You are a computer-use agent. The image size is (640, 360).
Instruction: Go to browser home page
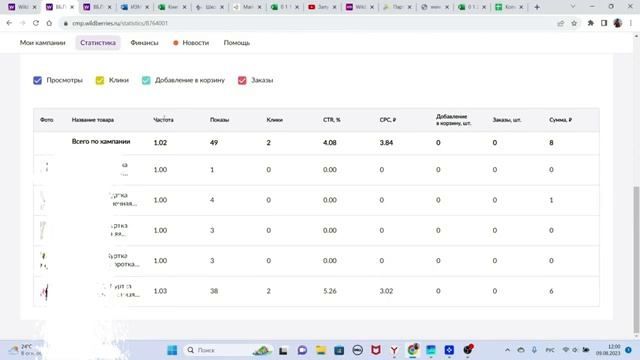pos(49,23)
